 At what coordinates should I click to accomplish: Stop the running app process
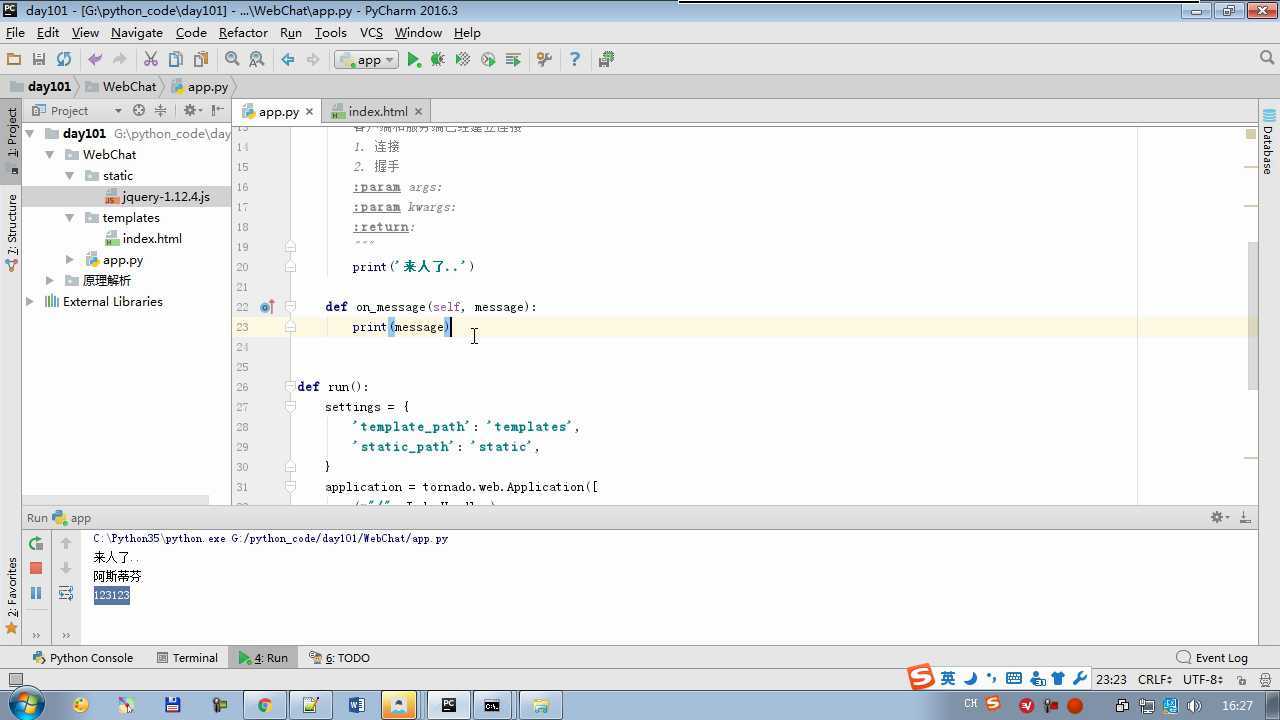[x=36, y=568]
